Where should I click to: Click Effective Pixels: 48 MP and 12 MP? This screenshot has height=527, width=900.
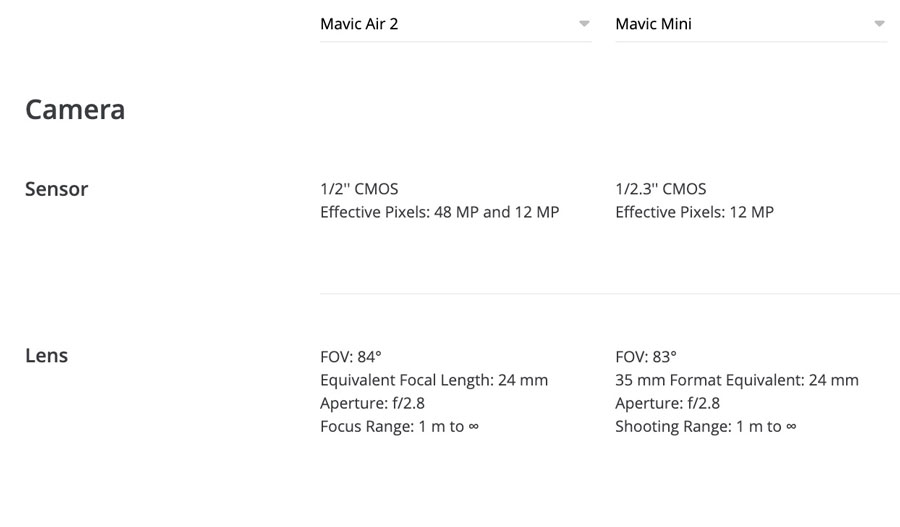point(440,212)
